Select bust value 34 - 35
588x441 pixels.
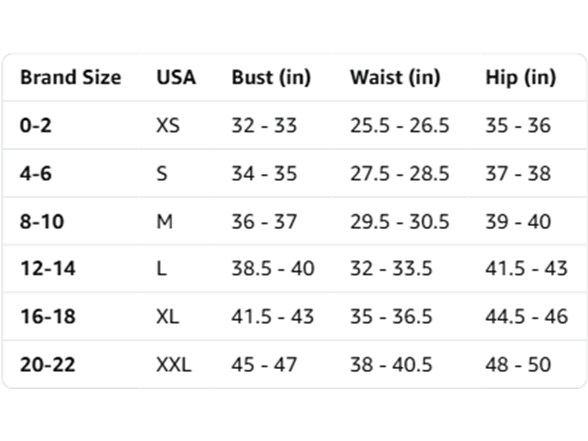[x=264, y=173]
